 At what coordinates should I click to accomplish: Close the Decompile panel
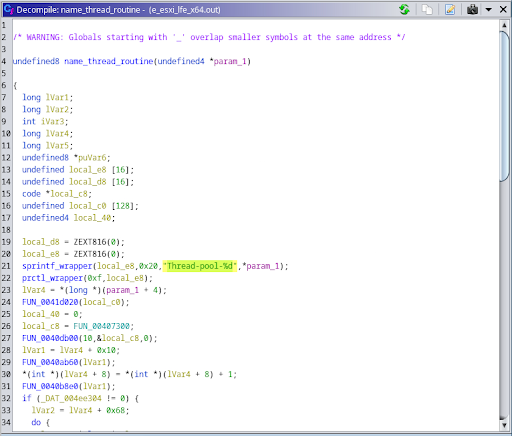tap(503, 9)
